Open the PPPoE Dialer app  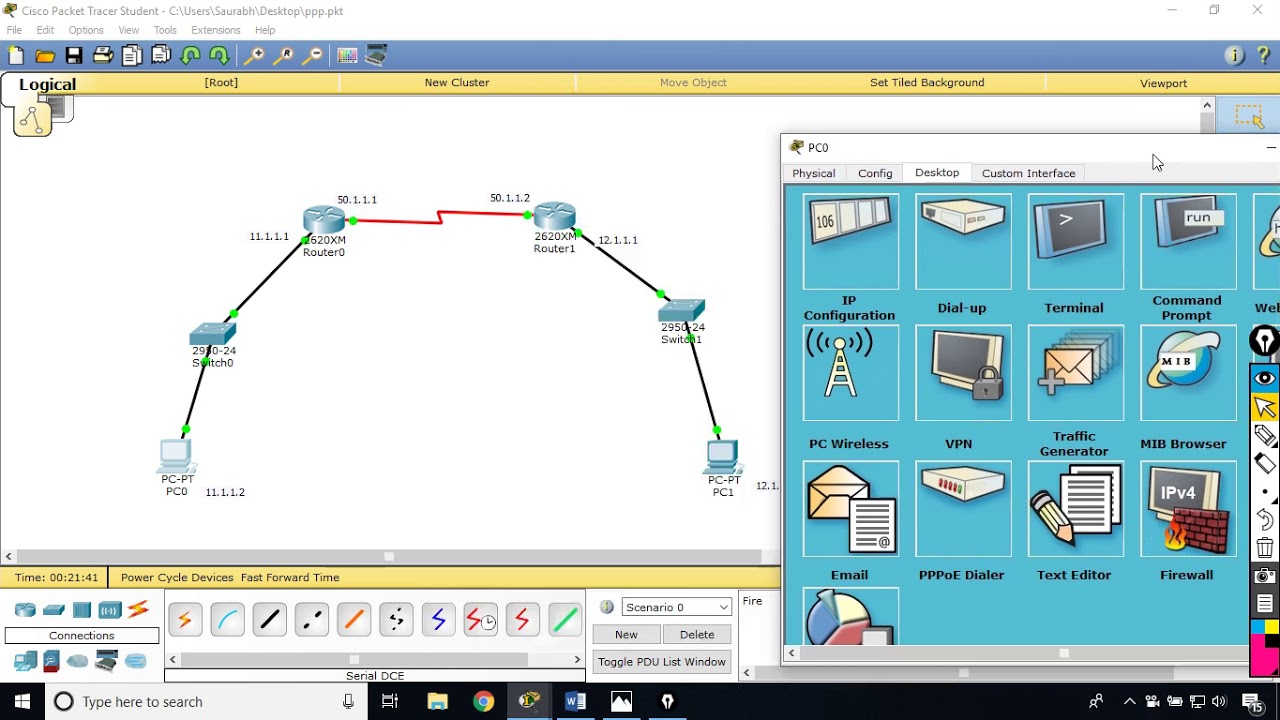(x=963, y=508)
